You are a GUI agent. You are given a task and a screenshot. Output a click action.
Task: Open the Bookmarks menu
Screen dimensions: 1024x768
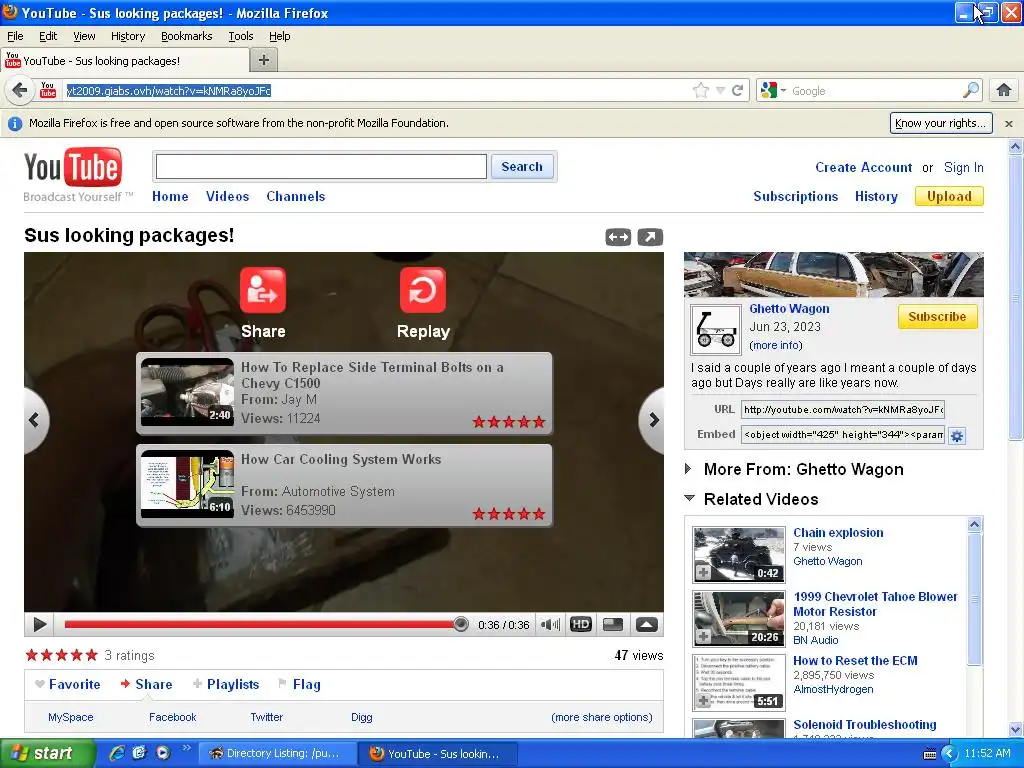186,36
